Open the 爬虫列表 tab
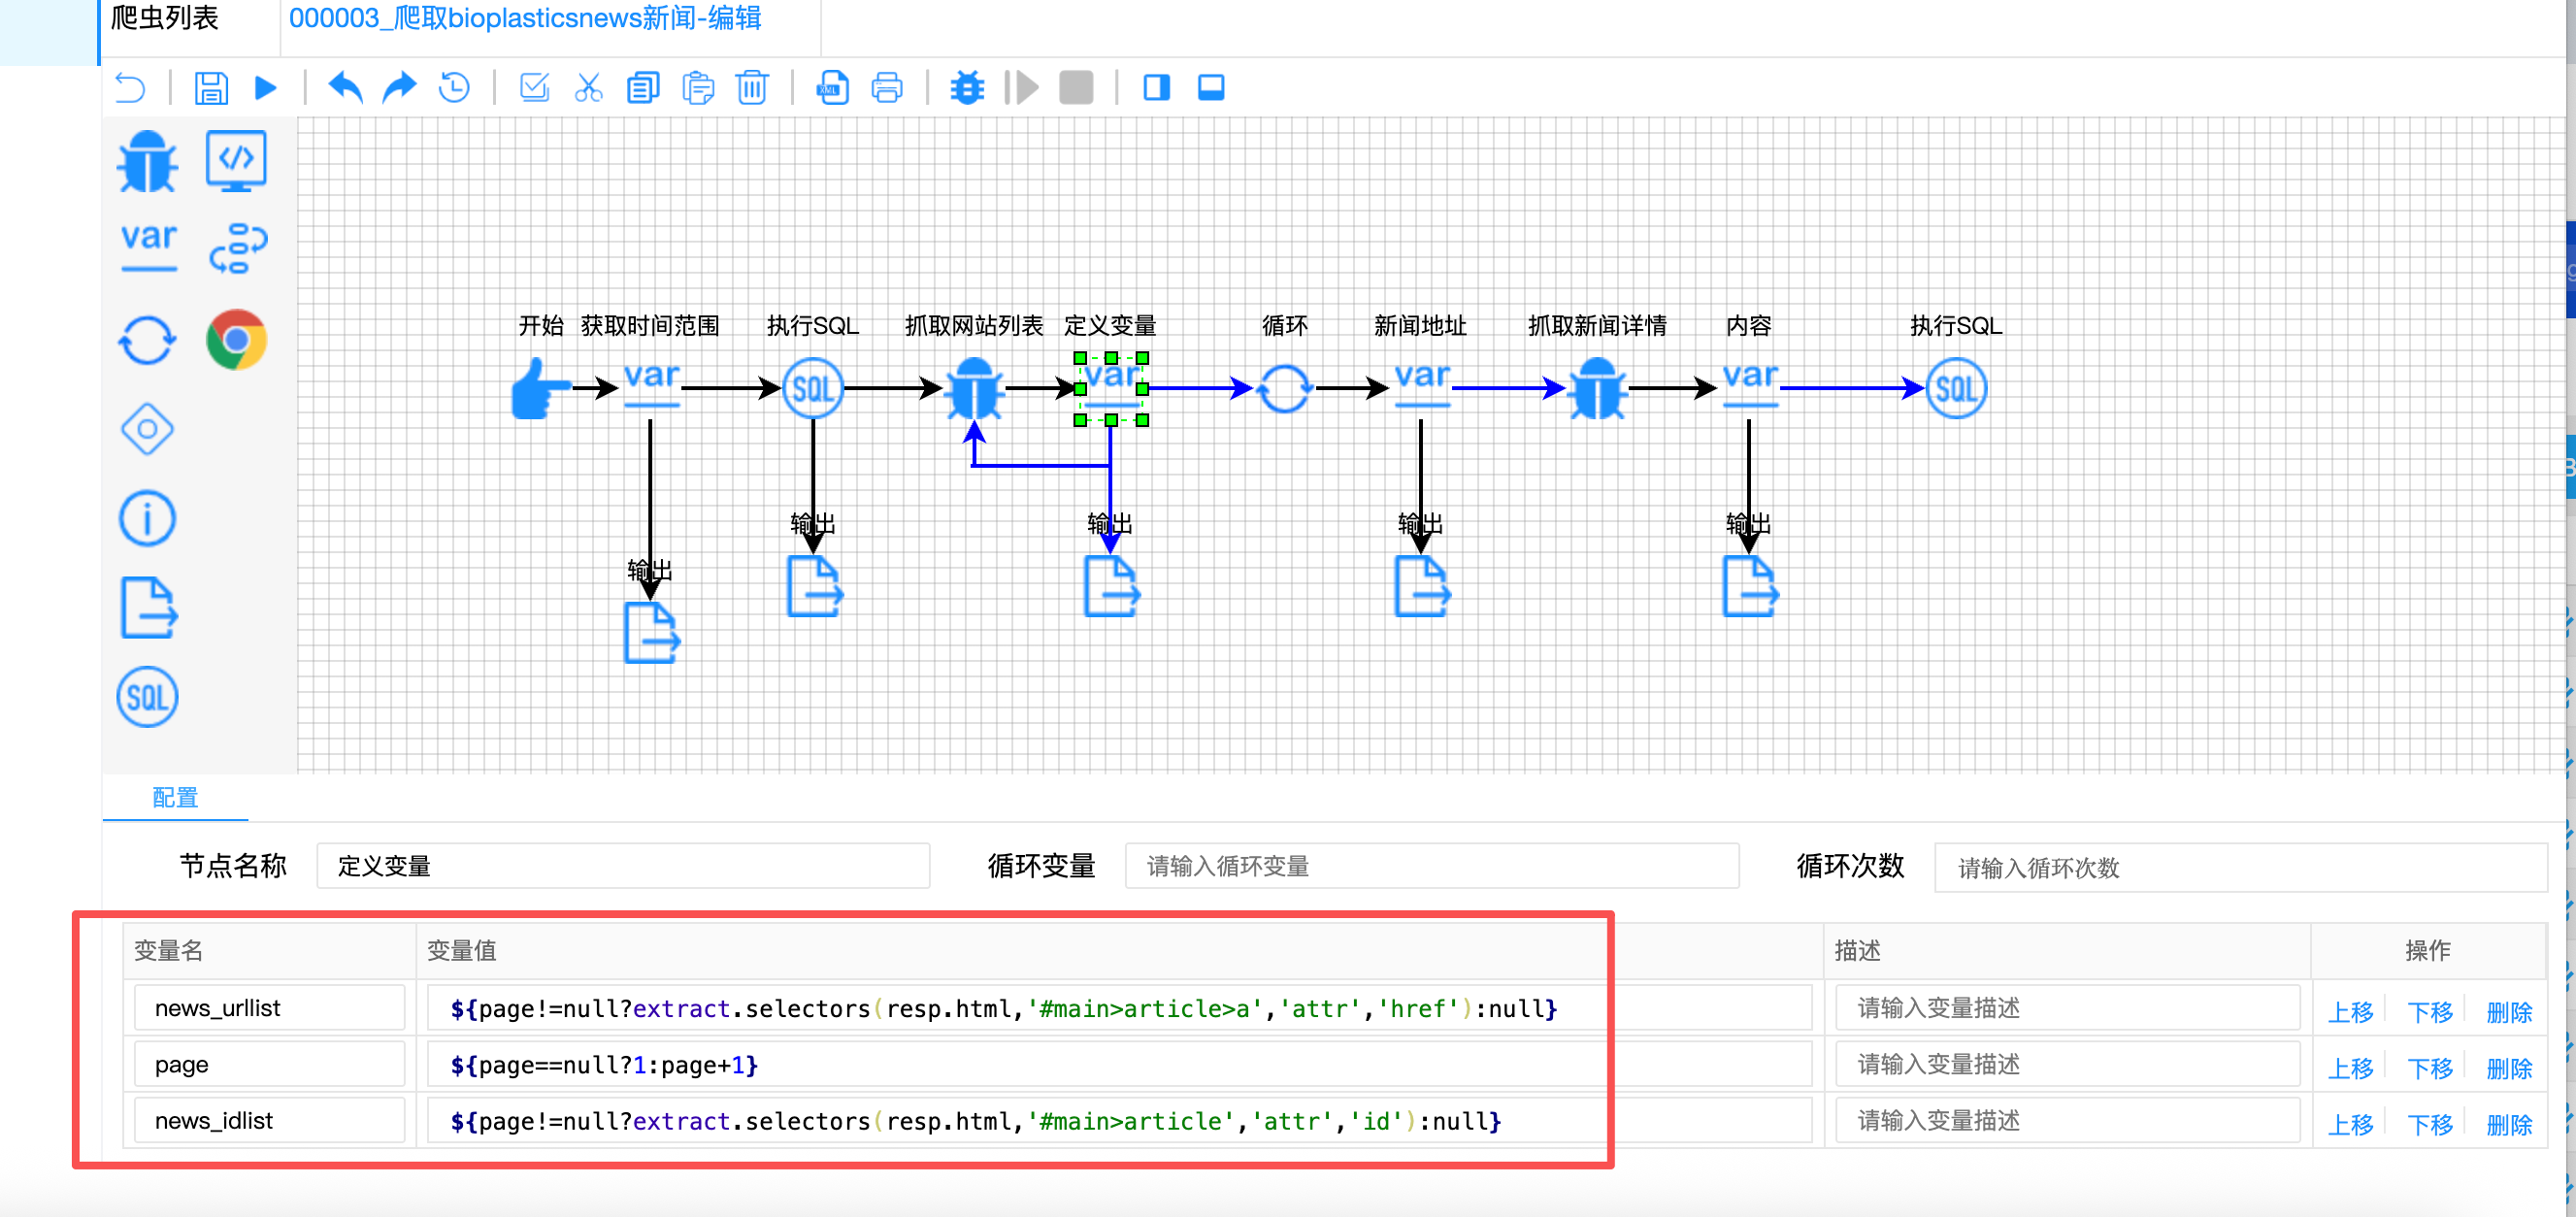The width and height of the screenshot is (2576, 1217). coord(165,18)
